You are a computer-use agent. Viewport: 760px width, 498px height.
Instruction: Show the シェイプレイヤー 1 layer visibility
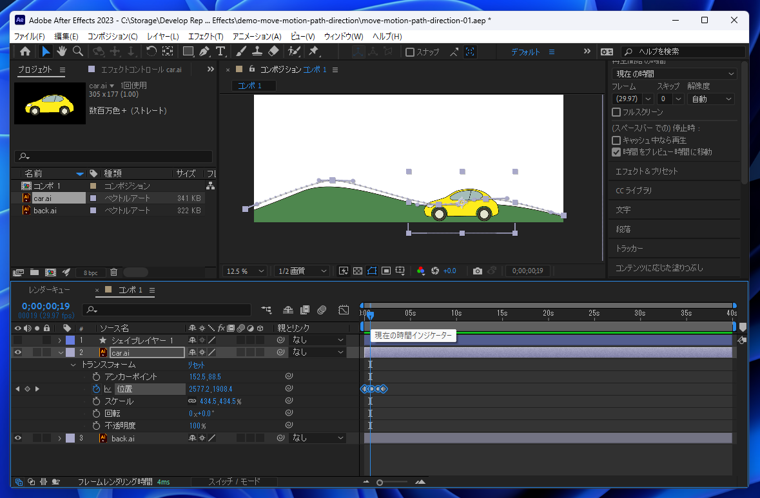click(x=18, y=340)
